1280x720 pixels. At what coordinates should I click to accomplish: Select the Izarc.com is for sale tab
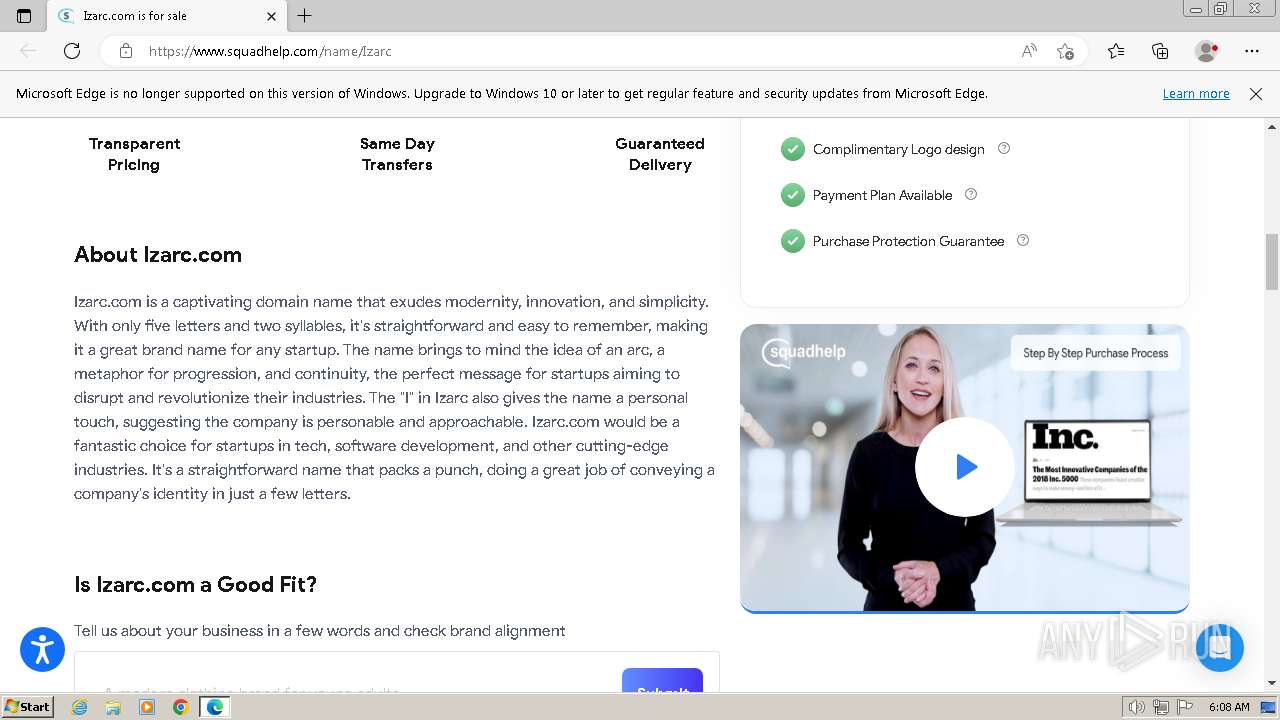coord(168,16)
